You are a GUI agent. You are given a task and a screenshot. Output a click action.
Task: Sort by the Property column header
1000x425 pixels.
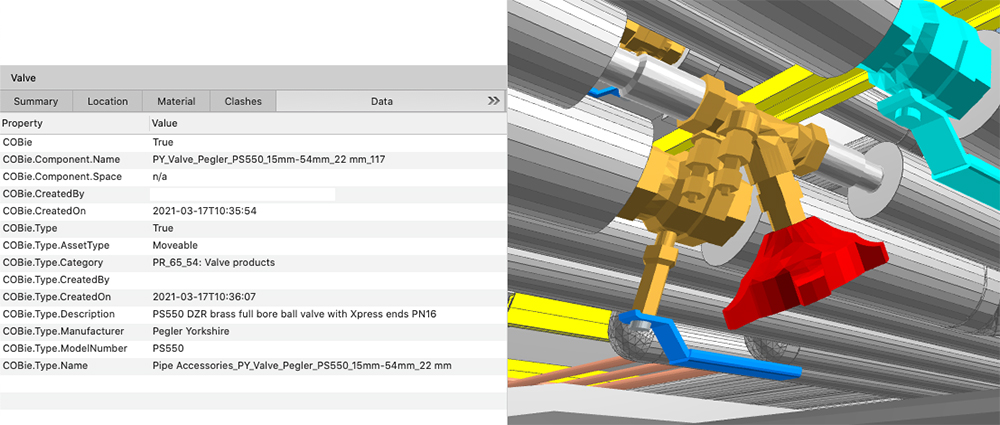(74, 123)
